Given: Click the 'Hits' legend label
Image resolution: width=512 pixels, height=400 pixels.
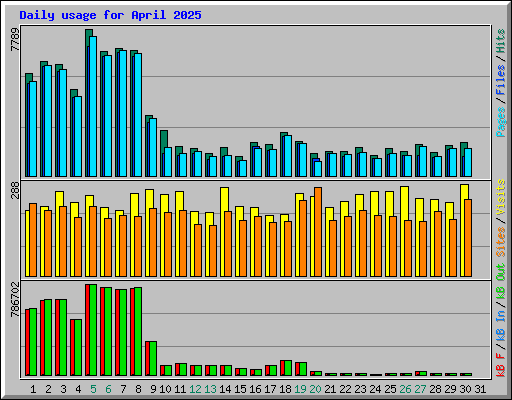Looking at the screenshot, I should pyautogui.click(x=501, y=41).
